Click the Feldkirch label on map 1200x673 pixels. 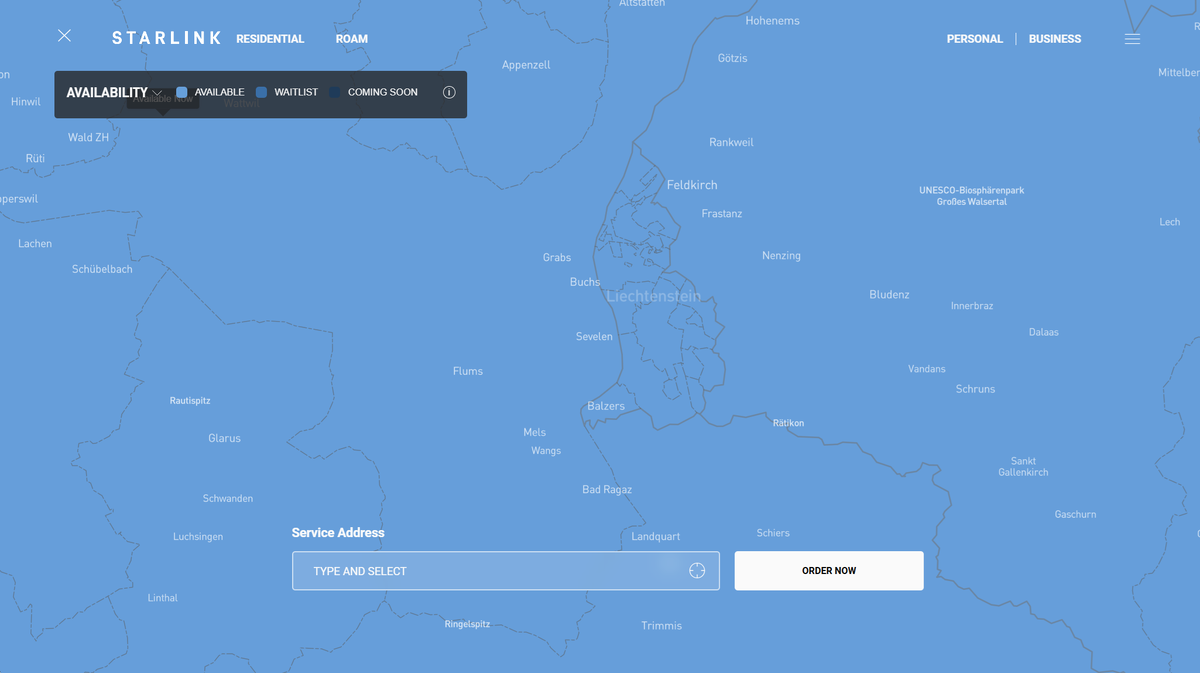692,185
